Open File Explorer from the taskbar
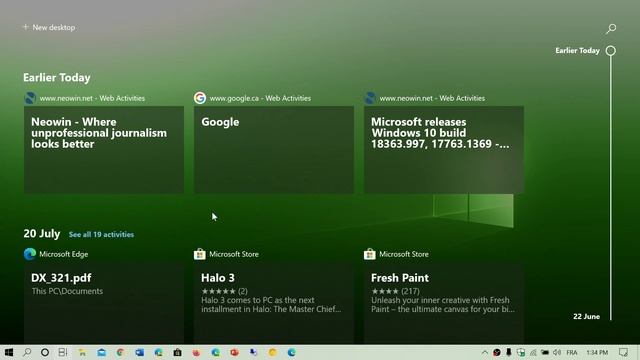Viewport: 640px width, 360px height. coord(82,352)
